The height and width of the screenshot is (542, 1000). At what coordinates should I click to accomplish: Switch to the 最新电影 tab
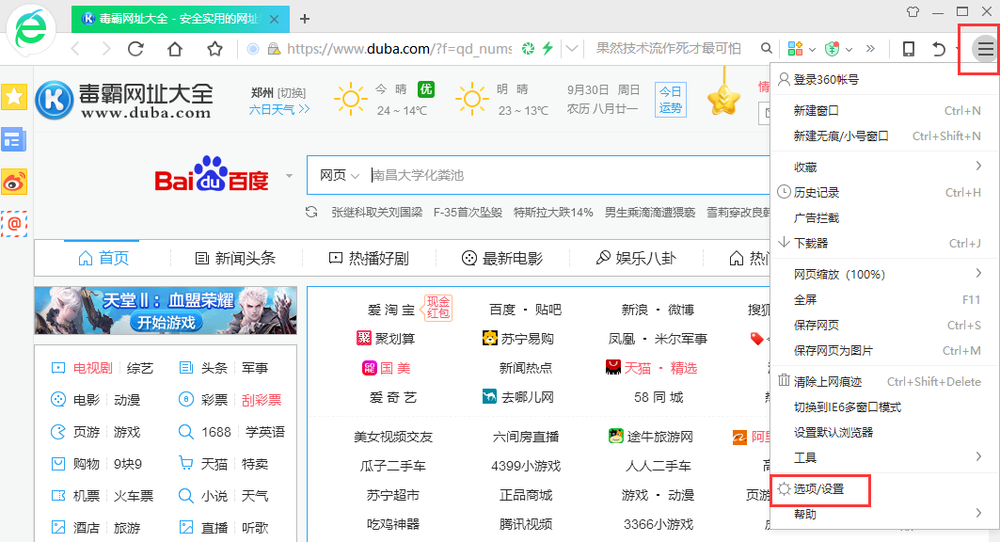point(502,258)
